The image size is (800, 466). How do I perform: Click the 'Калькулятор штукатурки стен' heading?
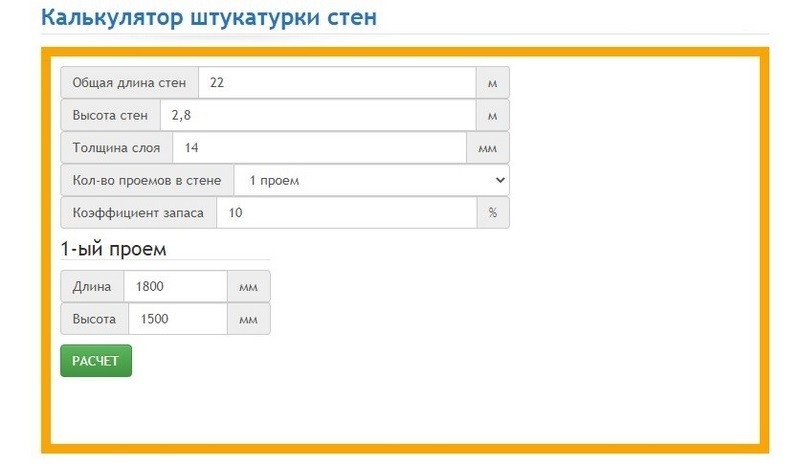209,17
